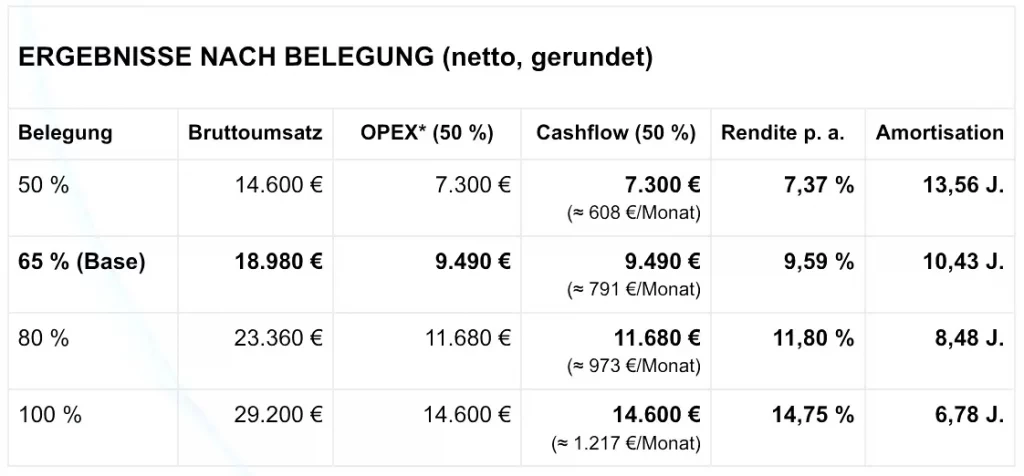Click the Cashflow (50 %) column header

[x=615, y=133]
